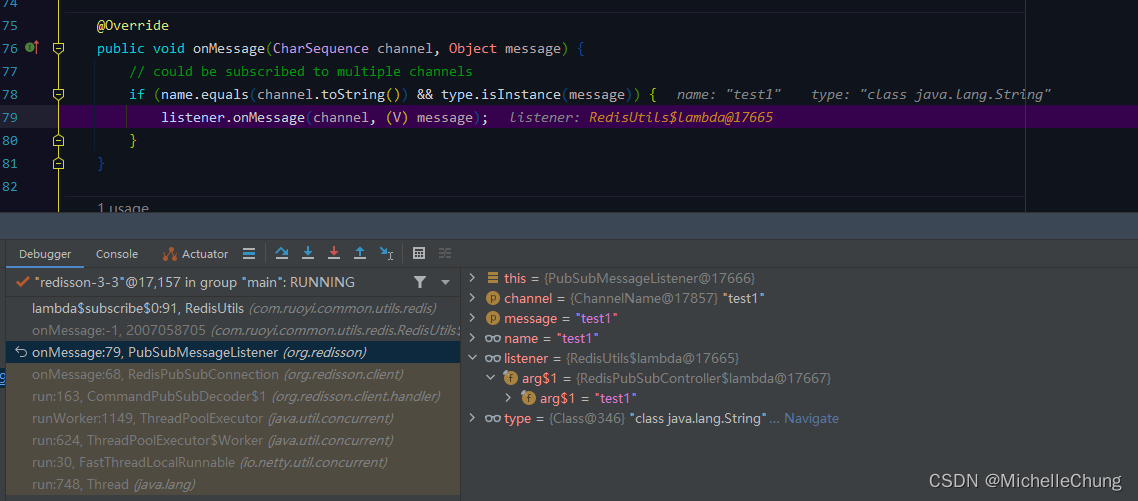Collapse the 'listener' variable node

(x=472, y=358)
